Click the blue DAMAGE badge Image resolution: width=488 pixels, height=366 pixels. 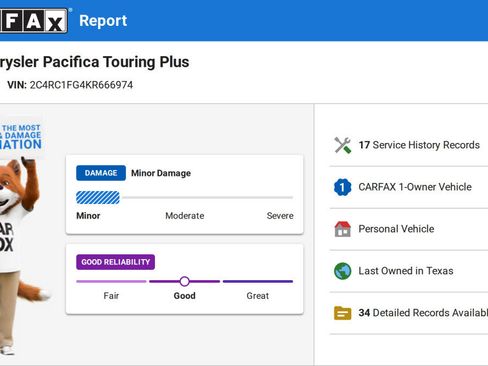(101, 173)
